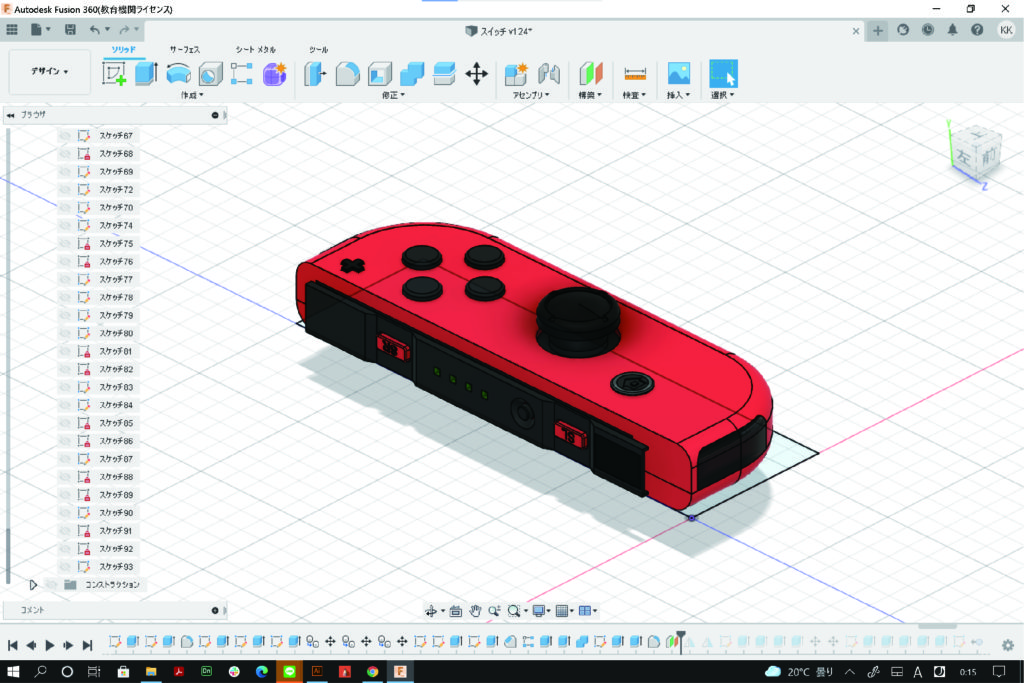Toggle visibility eye of スケッチ75
Viewport: 1024px width, 683px height.
point(66,243)
